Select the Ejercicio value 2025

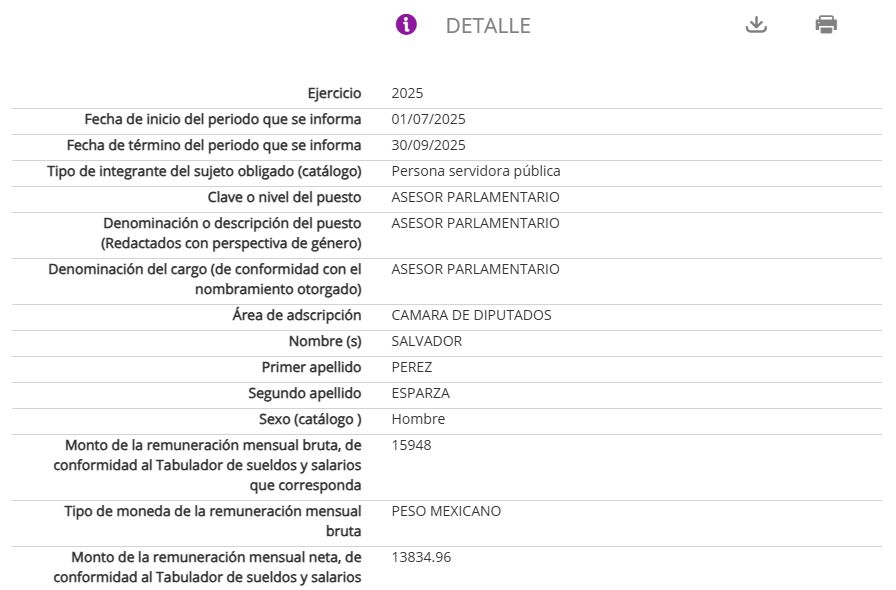(x=408, y=93)
